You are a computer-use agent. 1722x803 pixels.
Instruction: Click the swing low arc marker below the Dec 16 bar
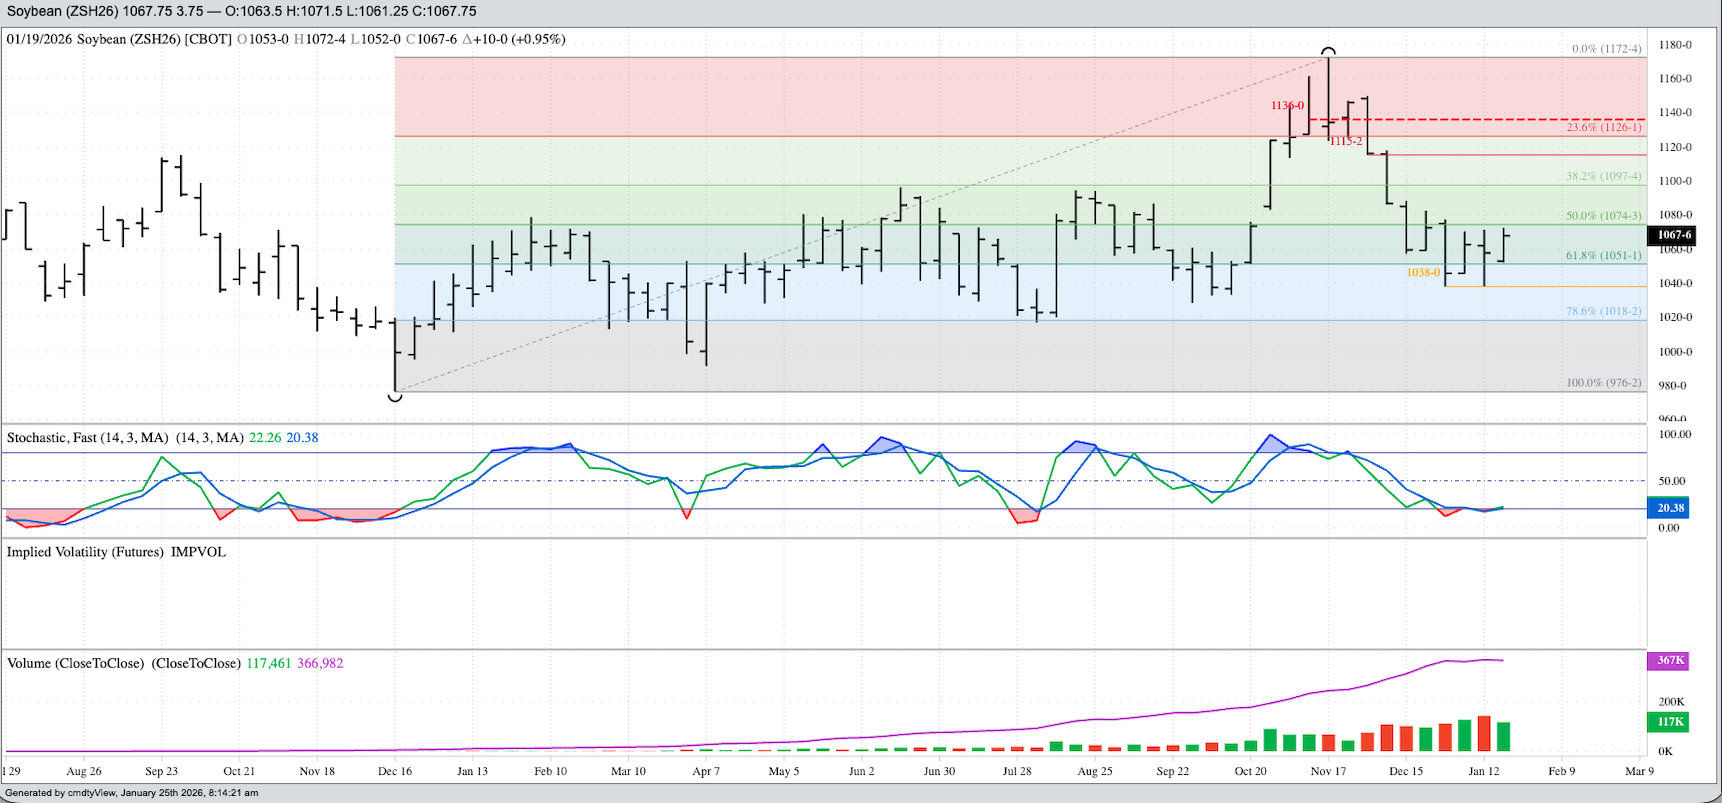pos(395,398)
